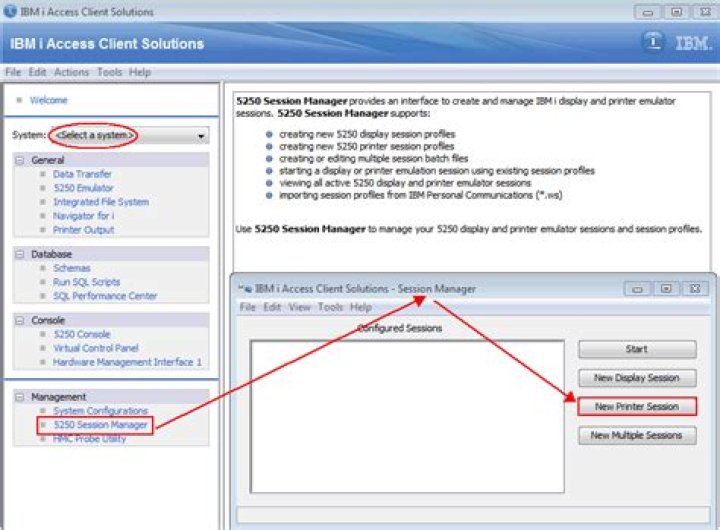The width and height of the screenshot is (720, 530).
Task: Collapse the Console section
Action: coord(20,320)
